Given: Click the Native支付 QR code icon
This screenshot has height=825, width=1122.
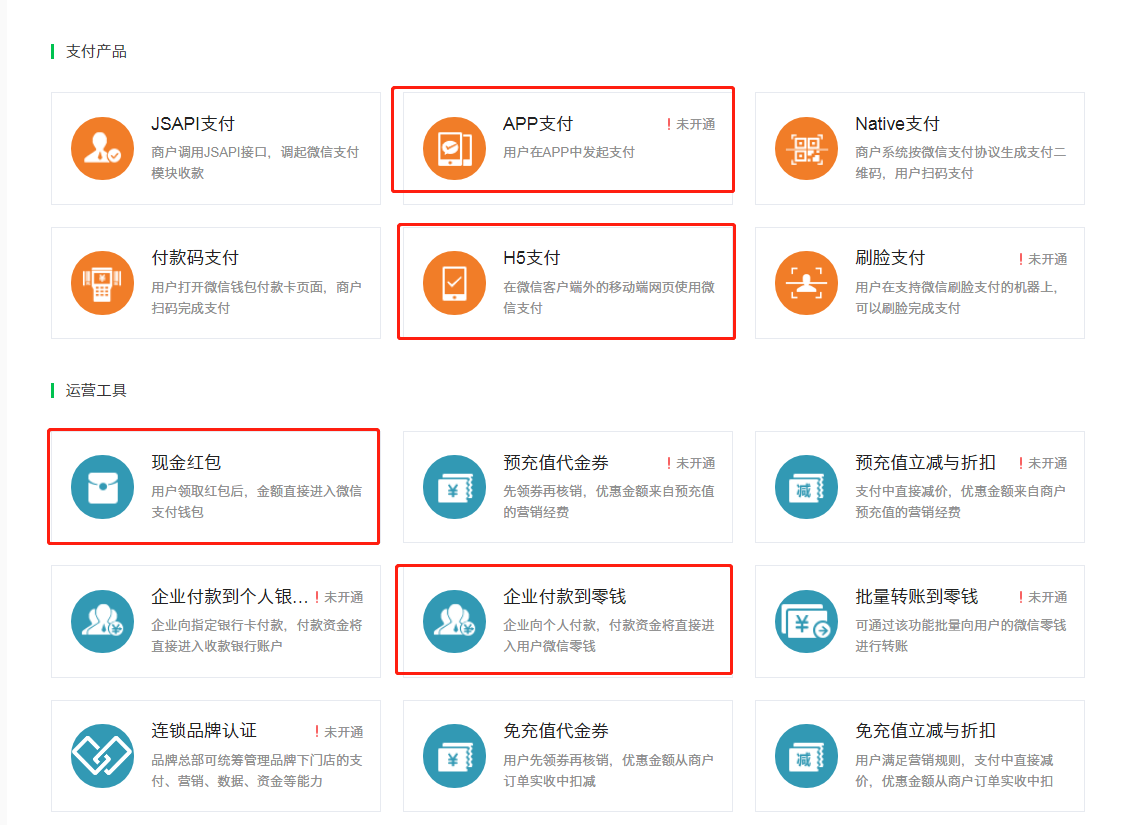Looking at the screenshot, I should click(806, 148).
